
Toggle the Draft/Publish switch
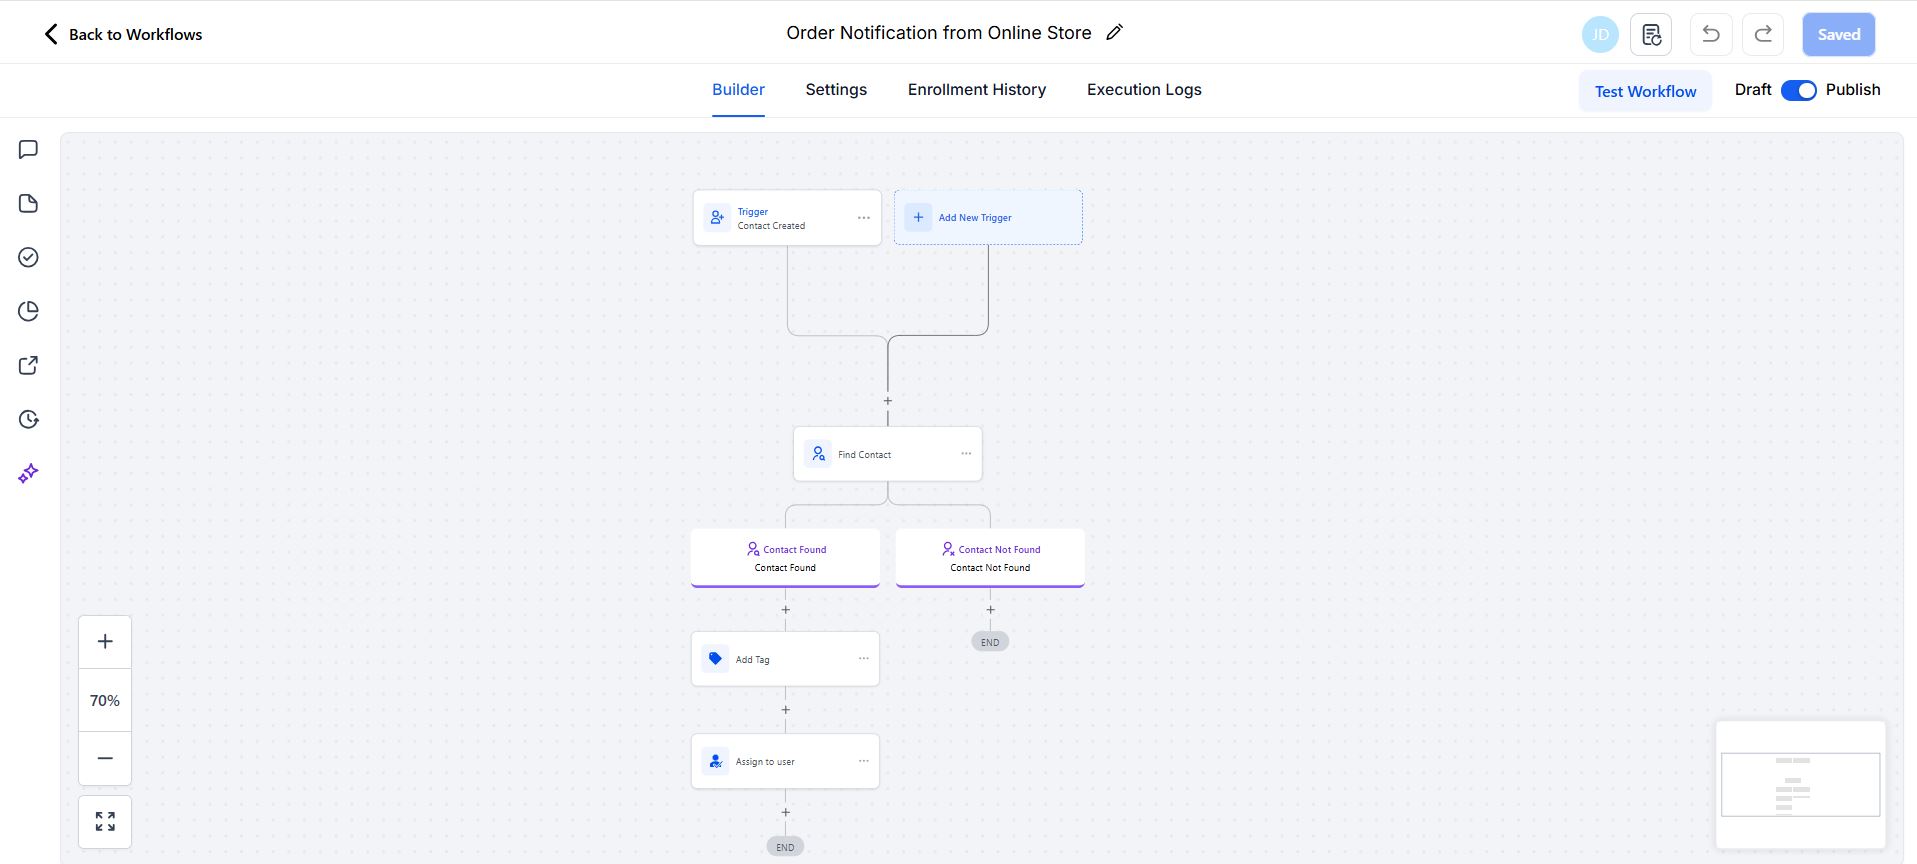tap(1798, 90)
